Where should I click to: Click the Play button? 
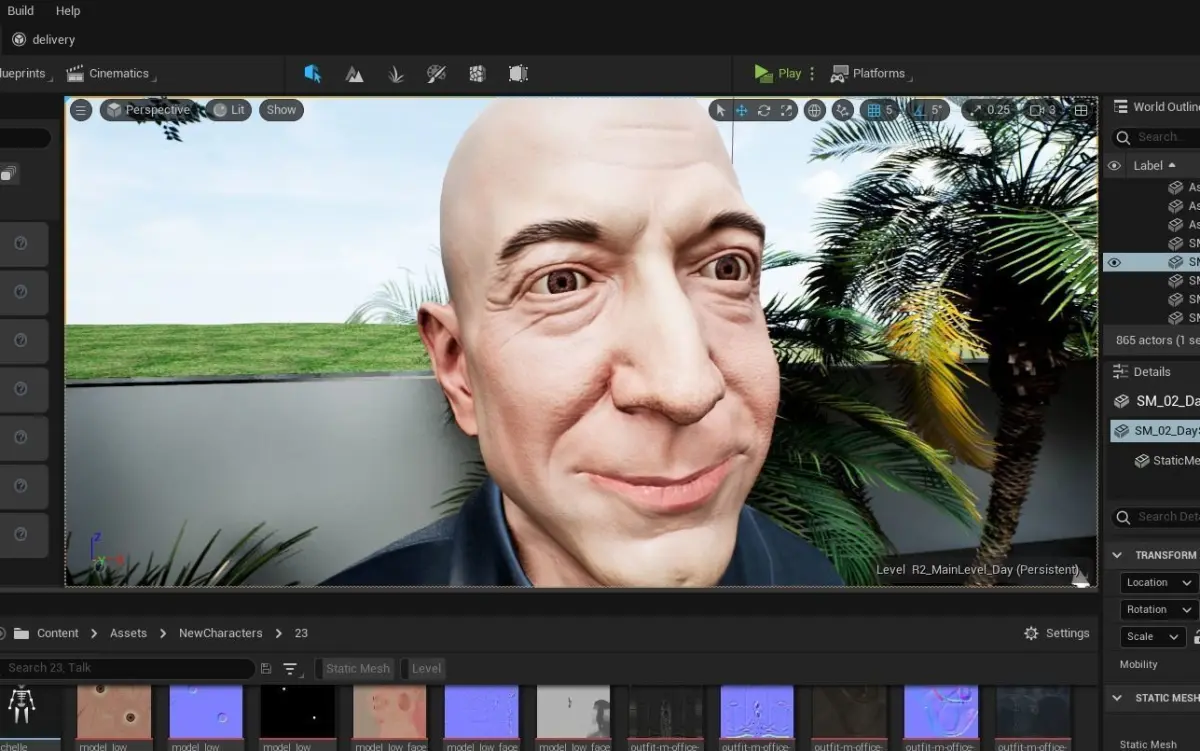click(778, 73)
